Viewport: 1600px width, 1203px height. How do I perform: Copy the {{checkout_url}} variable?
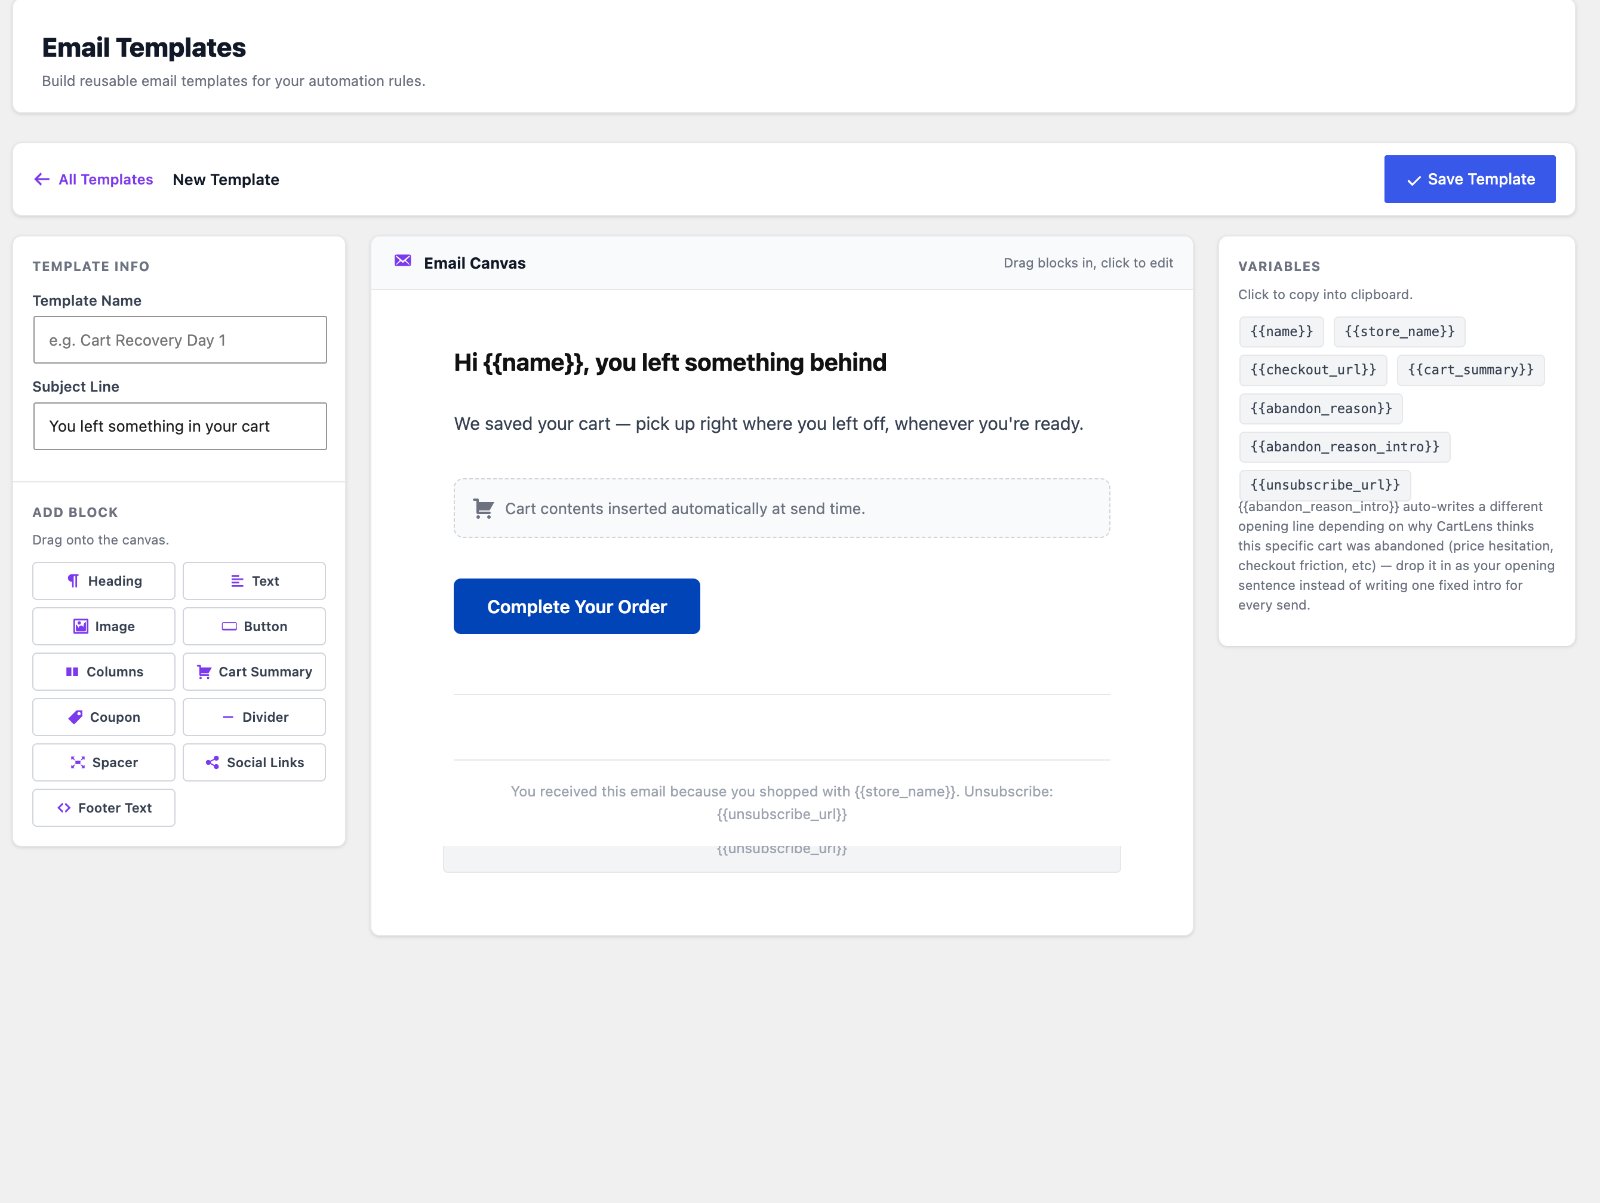coord(1313,370)
